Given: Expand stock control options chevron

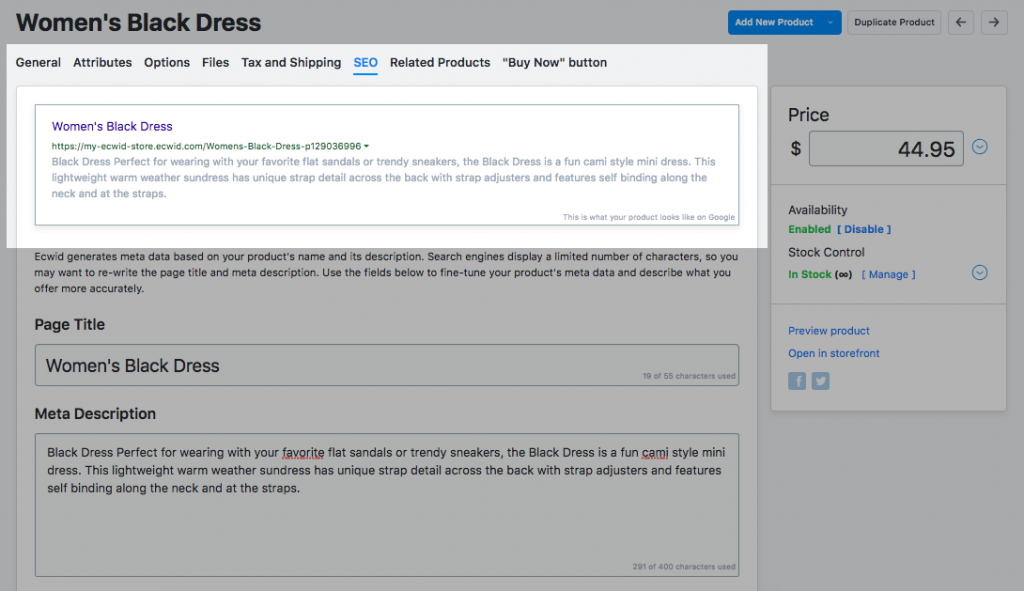Looking at the screenshot, I should 980,272.
